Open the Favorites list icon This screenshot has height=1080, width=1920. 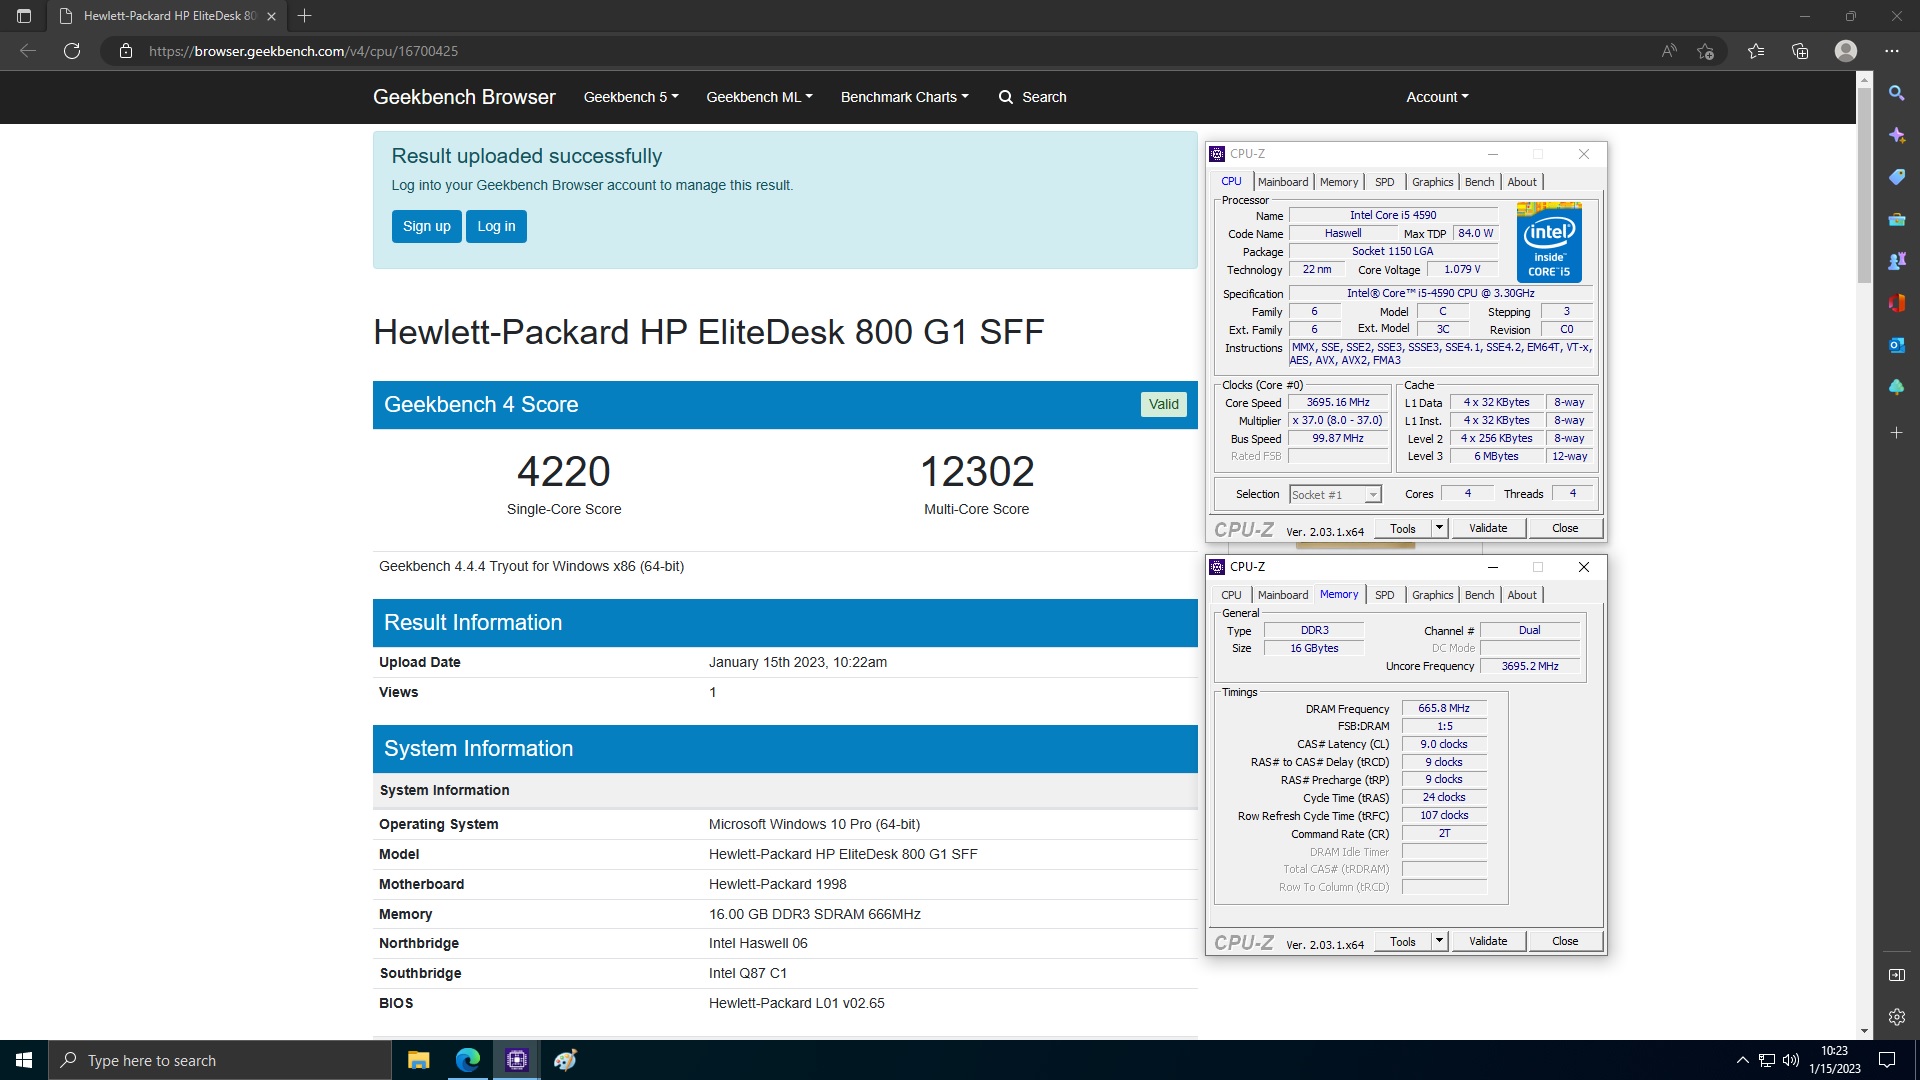[1756, 51]
